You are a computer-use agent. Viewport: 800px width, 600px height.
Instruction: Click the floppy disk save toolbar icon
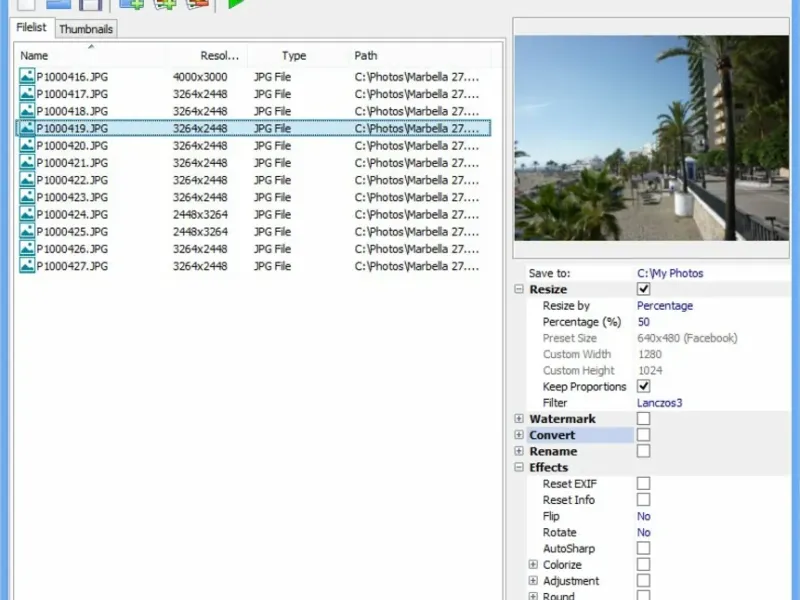[x=91, y=5]
